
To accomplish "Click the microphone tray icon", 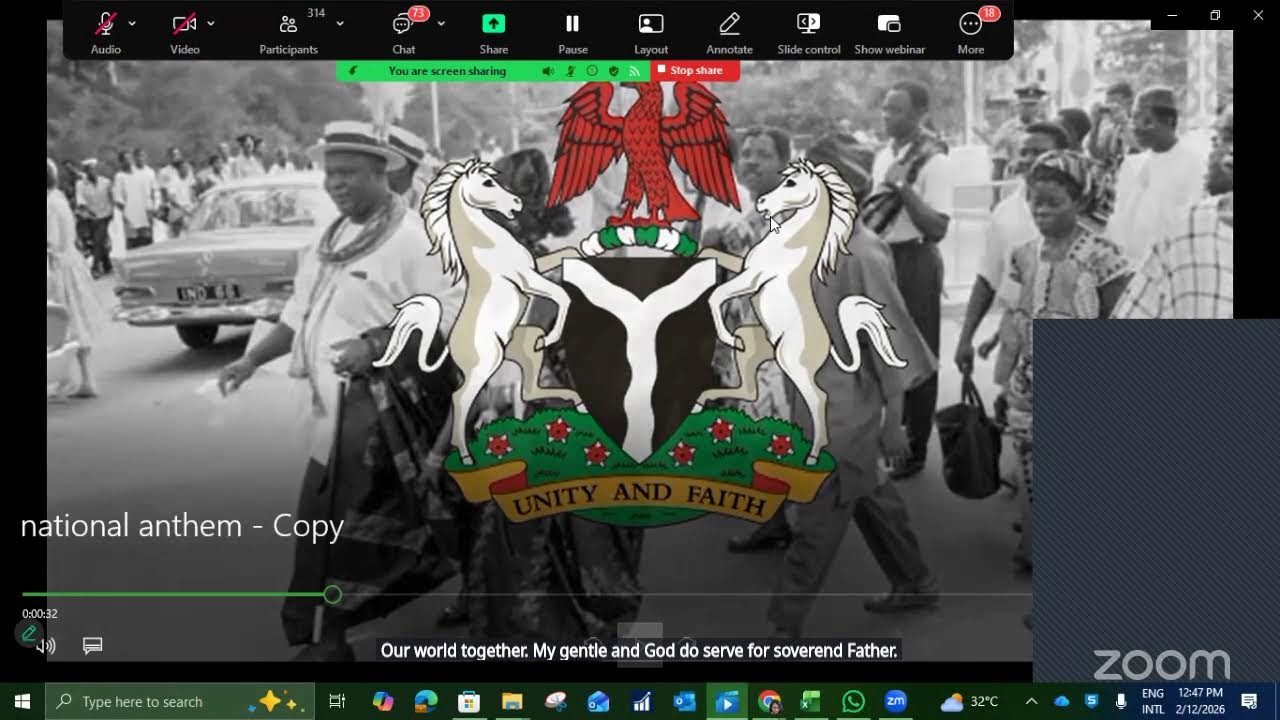I will tap(1121, 702).
